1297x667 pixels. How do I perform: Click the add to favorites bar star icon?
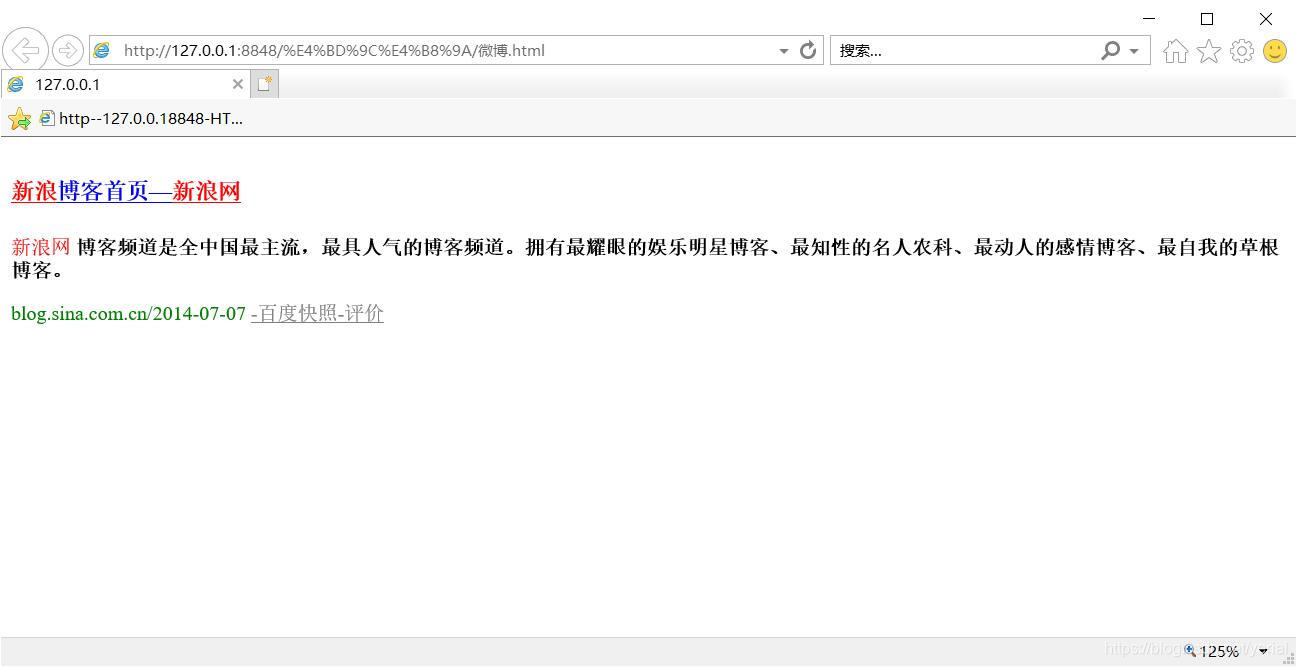19,119
